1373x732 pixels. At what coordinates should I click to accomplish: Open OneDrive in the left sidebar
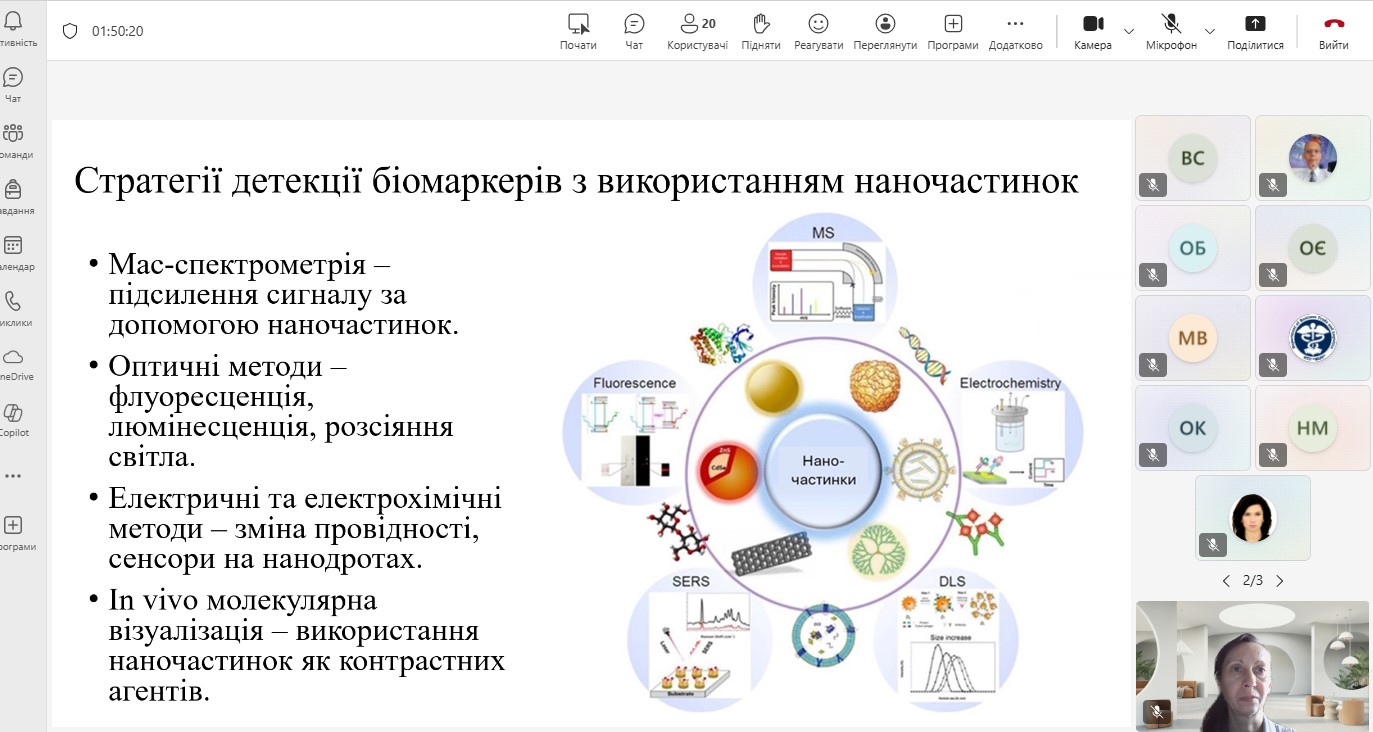(14, 364)
